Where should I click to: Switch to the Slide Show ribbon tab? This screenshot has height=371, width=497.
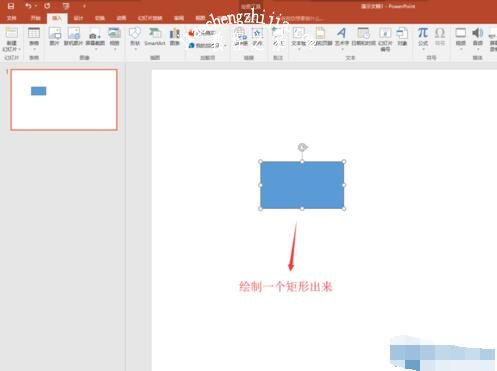coord(150,18)
